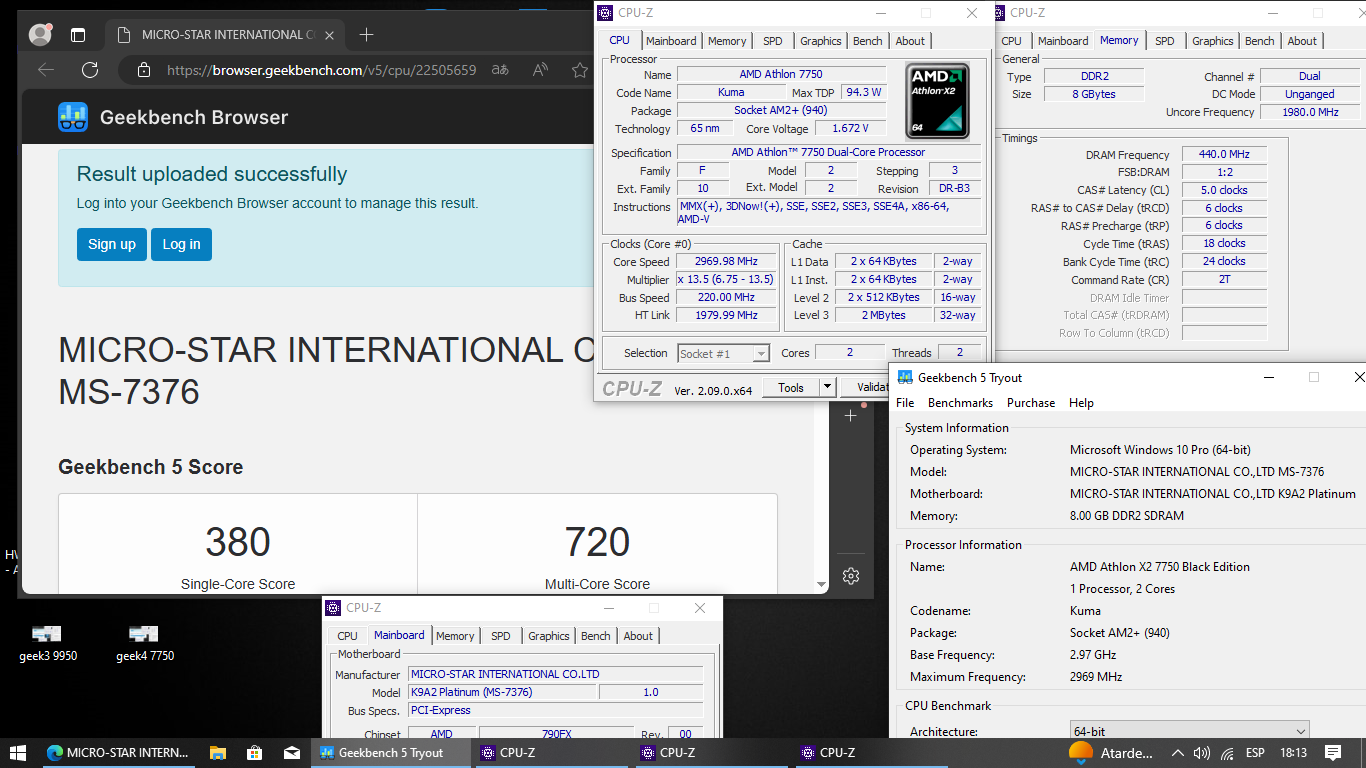The width and height of the screenshot is (1366, 768).
Task: Open the Benchmarks menu in Geekbench 5 Tryout
Action: [960, 403]
